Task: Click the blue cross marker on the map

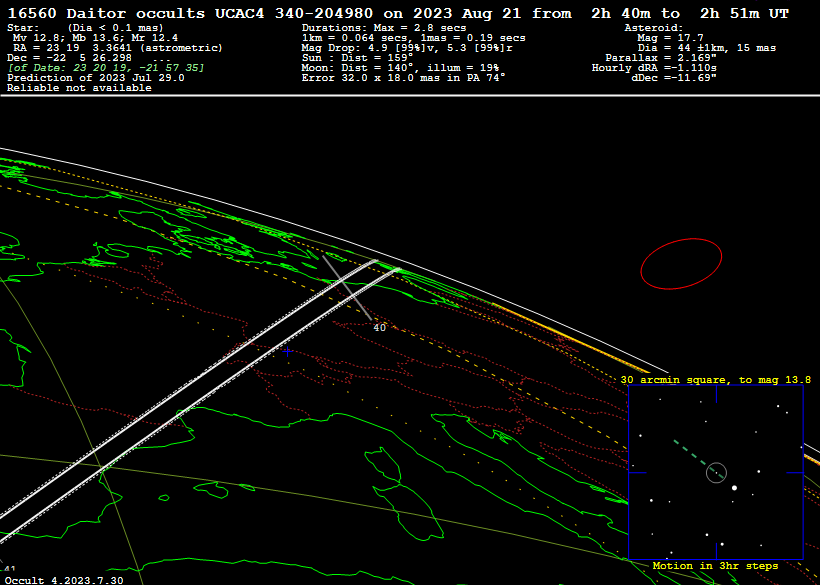Action: 287,352
